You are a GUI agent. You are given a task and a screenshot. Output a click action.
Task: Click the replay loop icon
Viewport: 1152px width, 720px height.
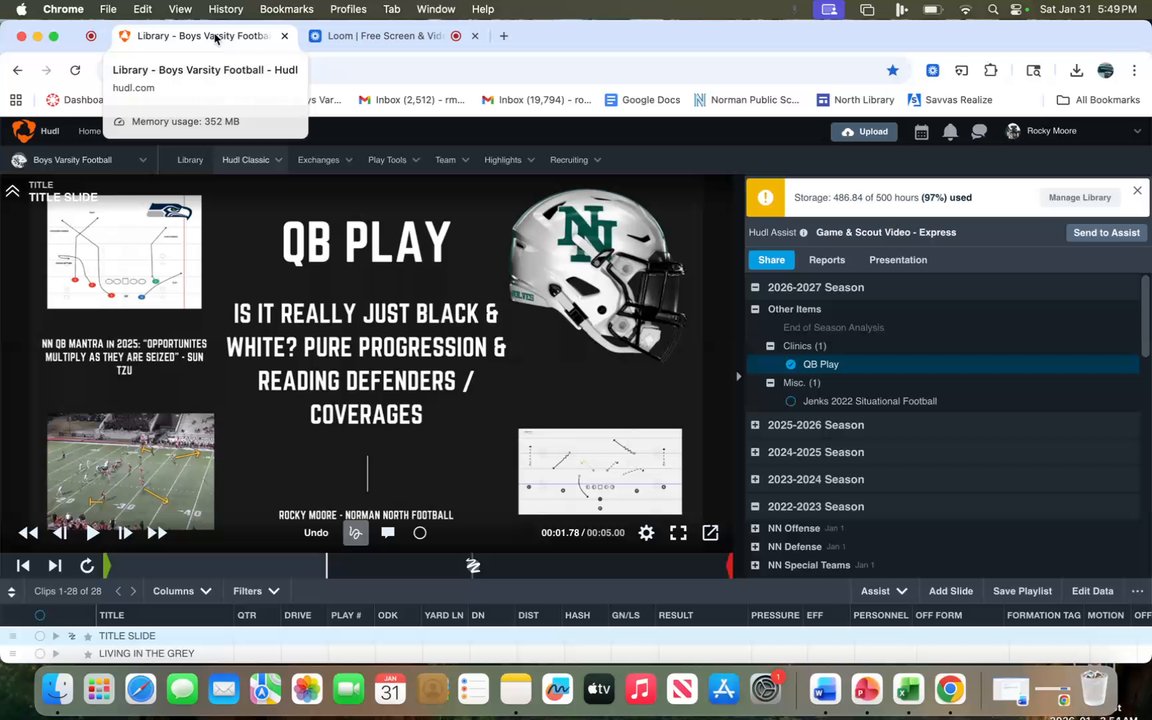tap(87, 566)
